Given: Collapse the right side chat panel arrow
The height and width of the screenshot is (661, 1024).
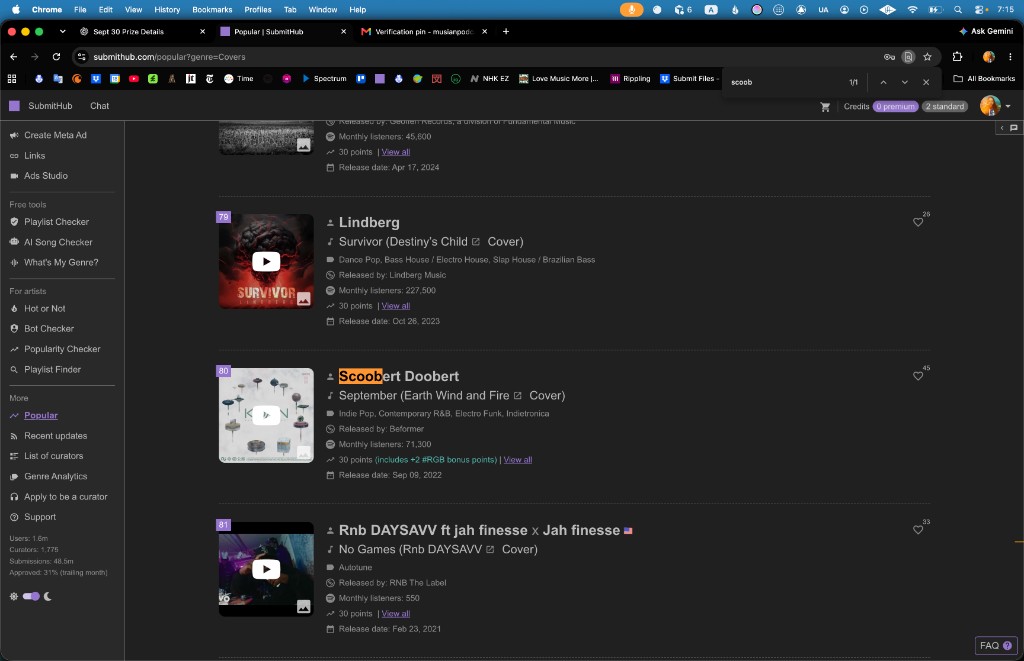Looking at the screenshot, I should pyautogui.click(x=1002, y=128).
